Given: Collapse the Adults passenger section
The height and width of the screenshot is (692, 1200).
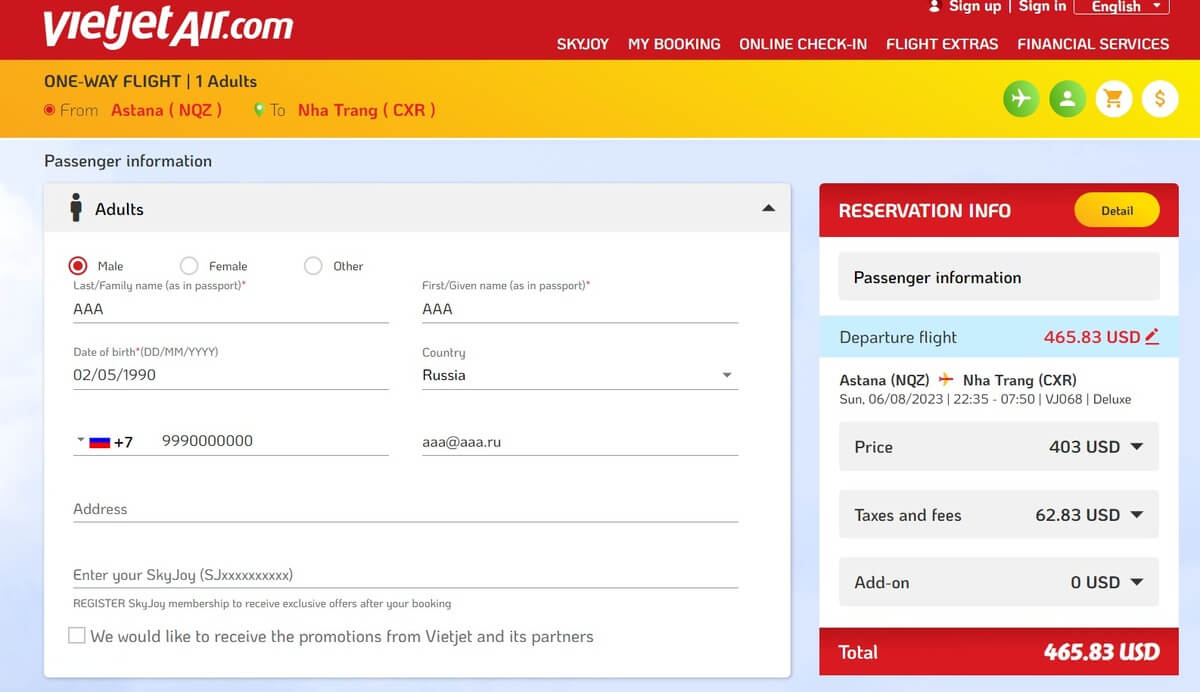Looking at the screenshot, I should pos(768,208).
